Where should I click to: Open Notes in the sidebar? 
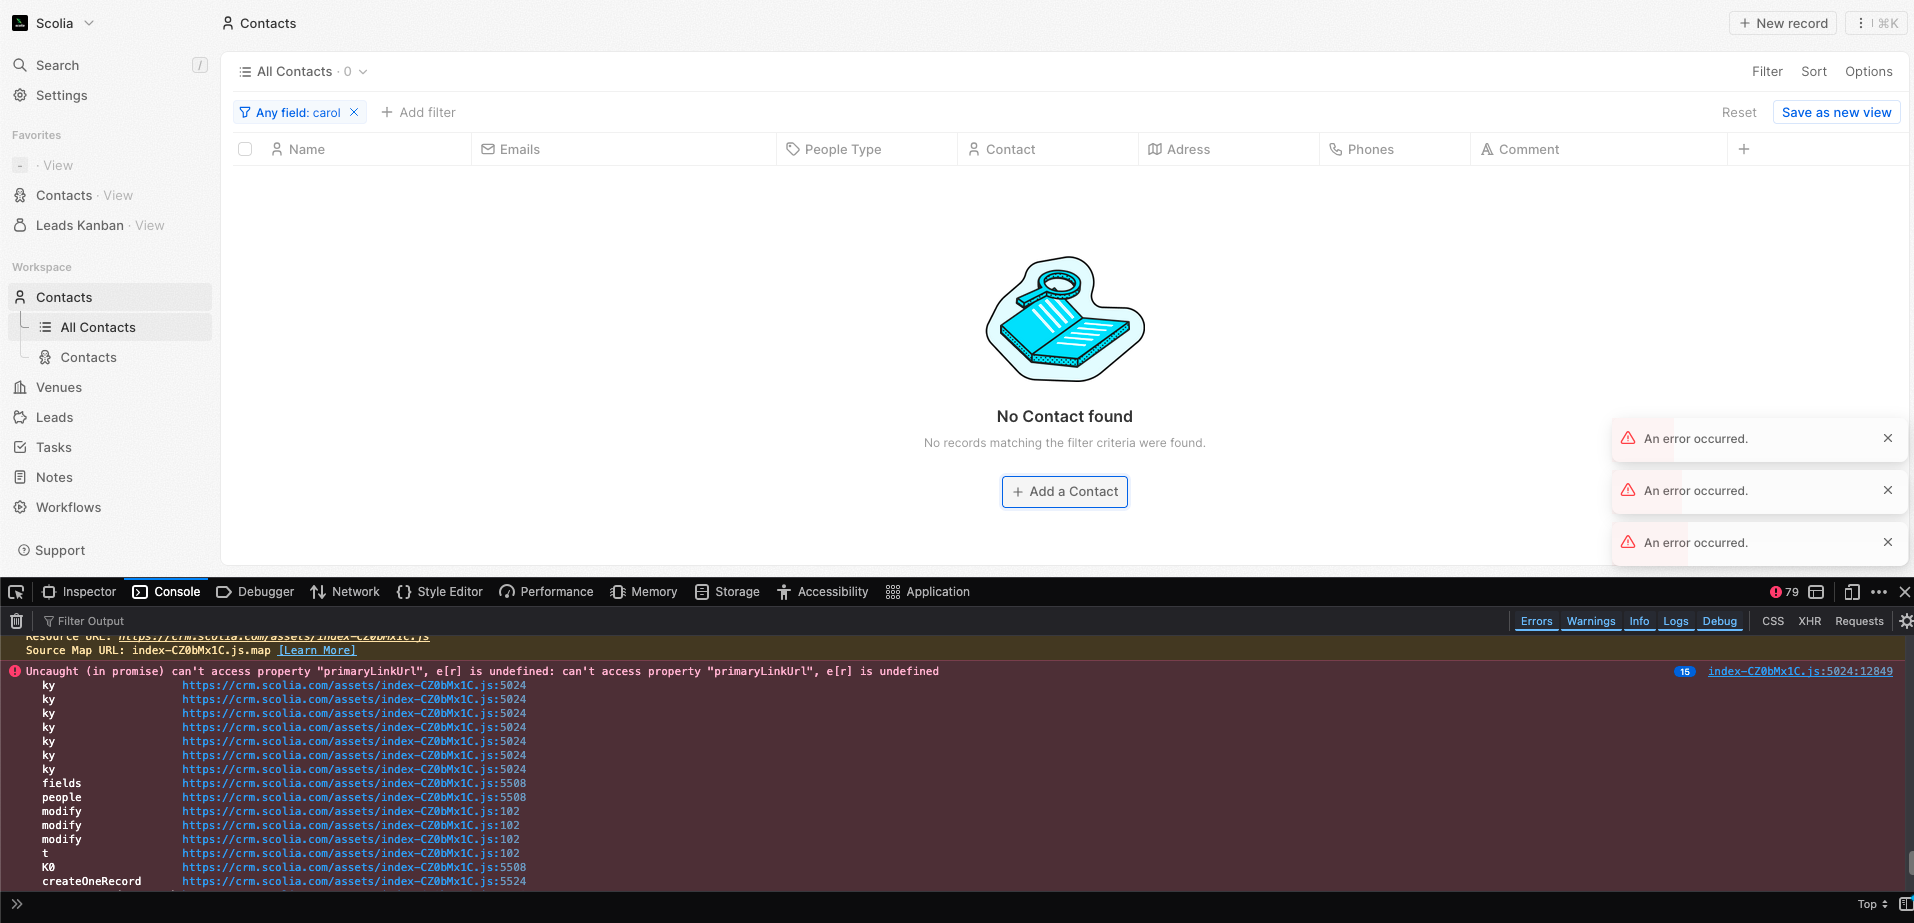(110, 477)
